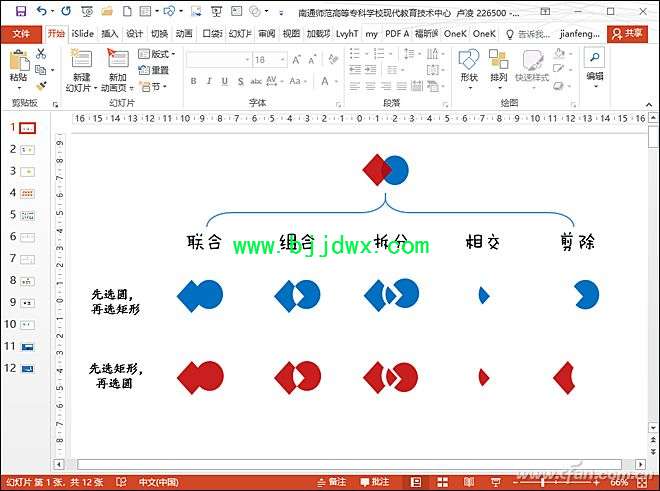Open the 节 section dropdown
This screenshot has width=660, height=491.
(153, 87)
